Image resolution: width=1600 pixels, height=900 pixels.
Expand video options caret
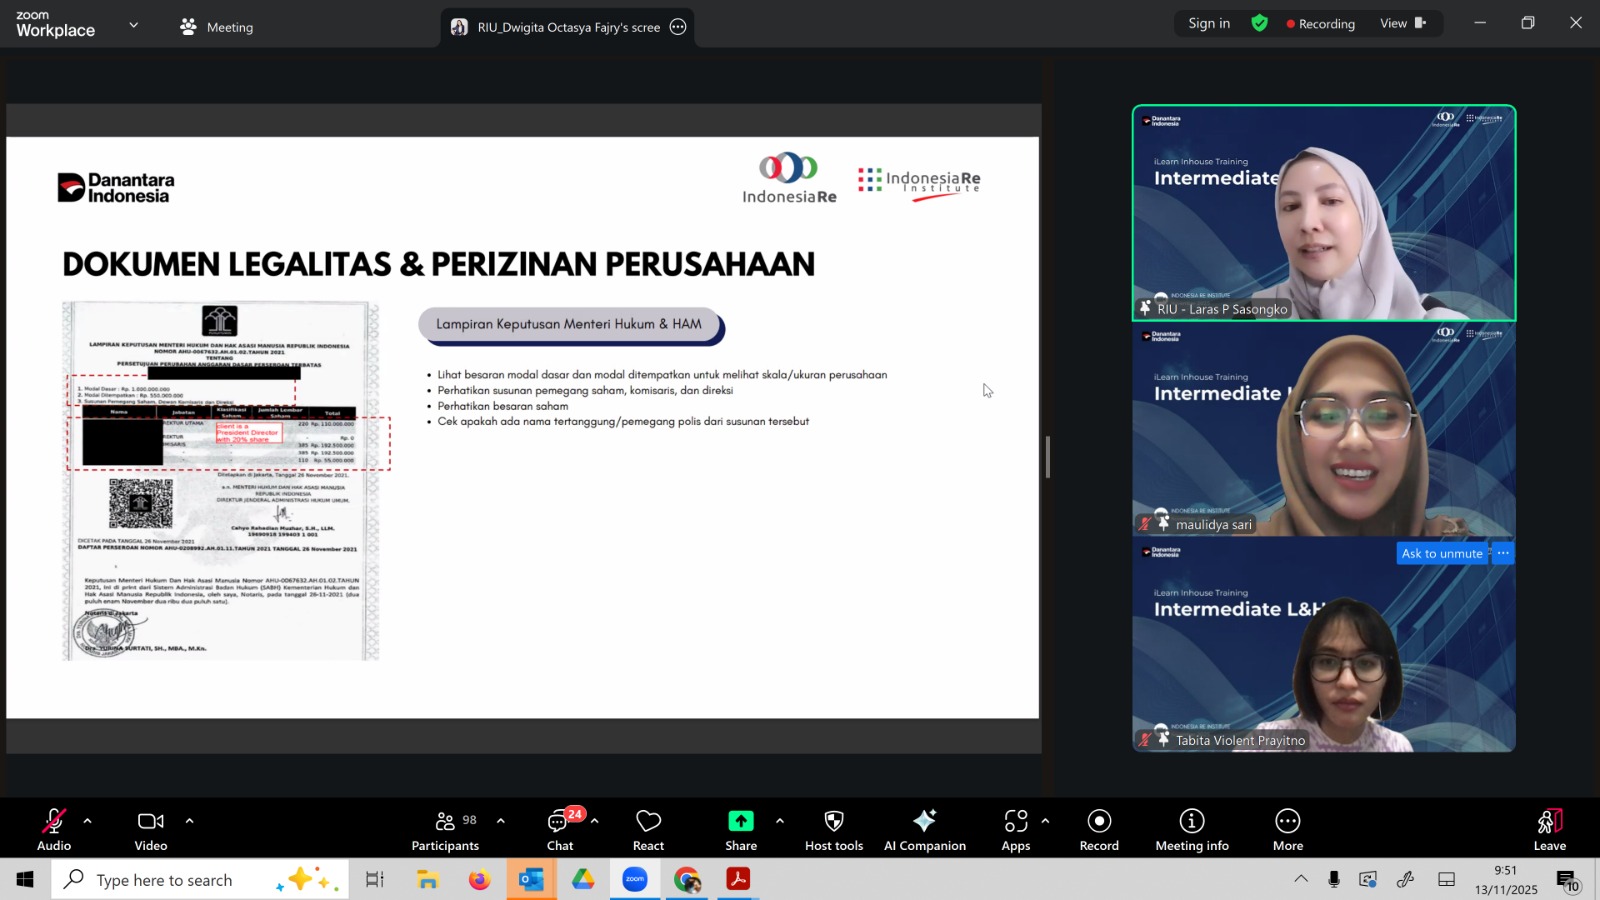189,821
